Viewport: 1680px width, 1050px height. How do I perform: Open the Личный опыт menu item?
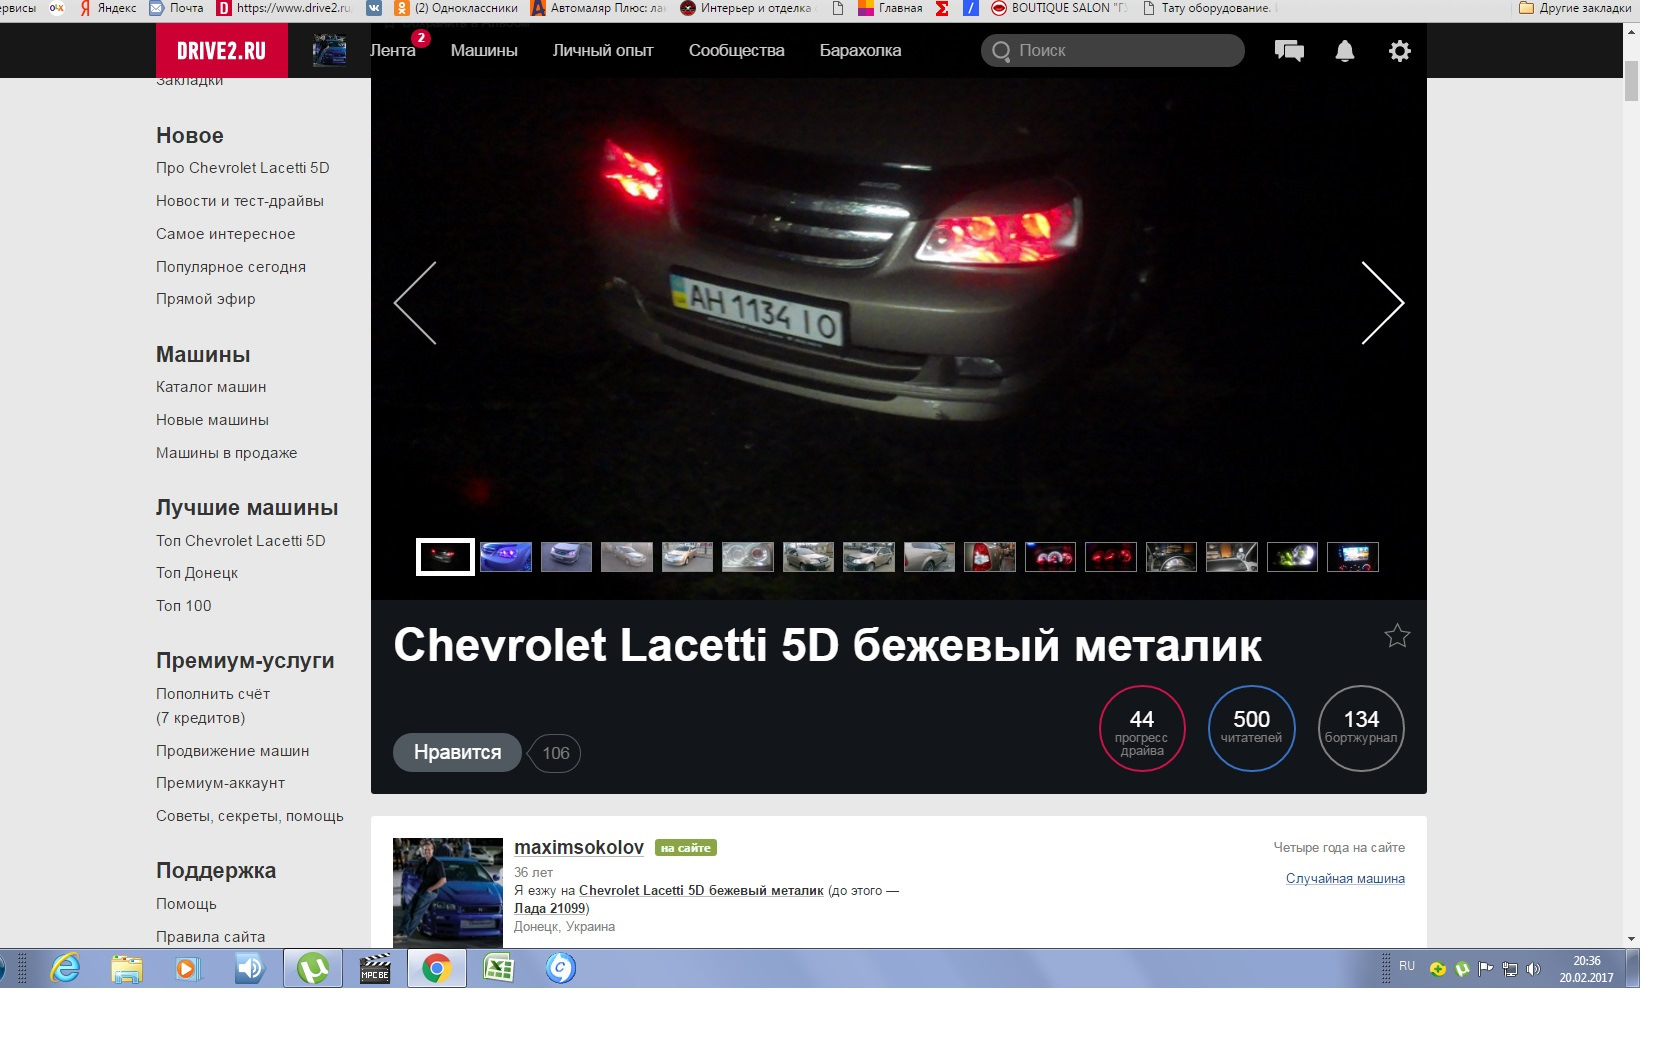pyautogui.click(x=603, y=50)
